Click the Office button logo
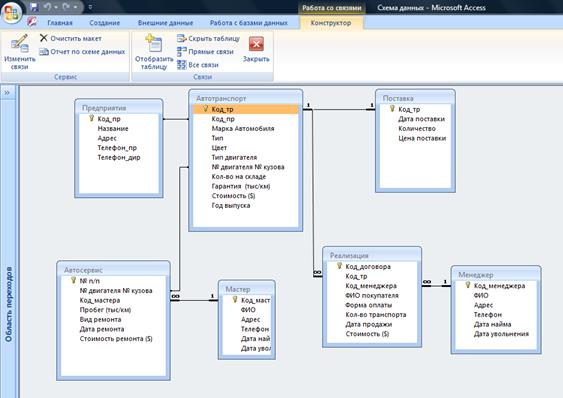Image resolution: width=563 pixels, height=398 pixels. (x=11, y=13)
